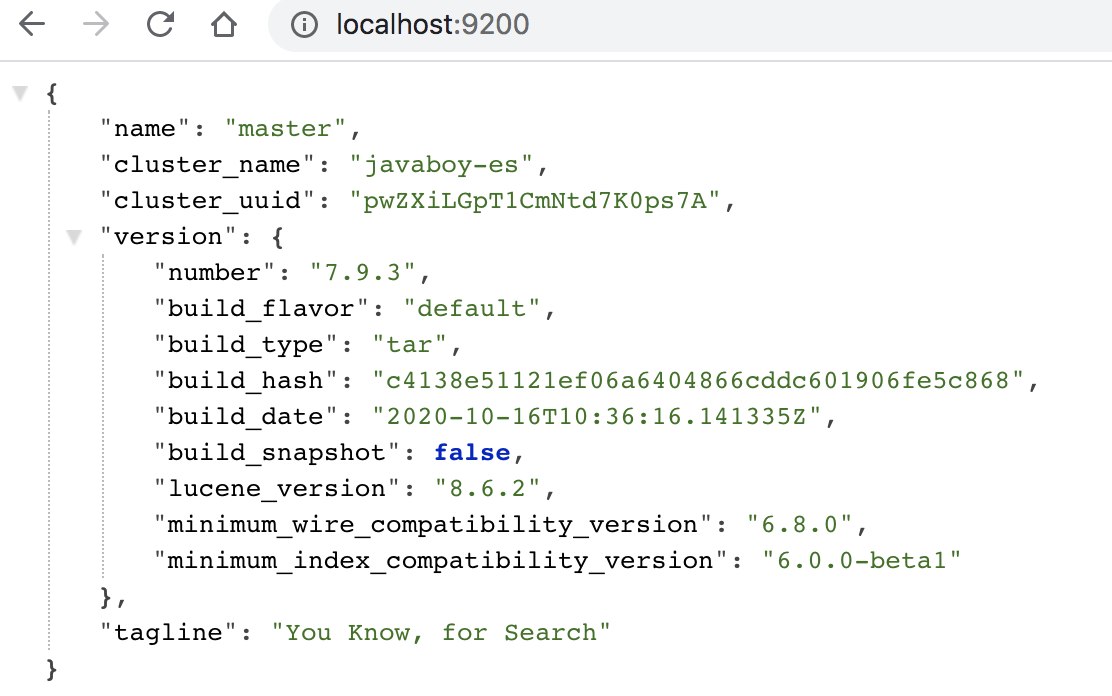Click the house-shaped home icon
This screenshot has height=696, width=1112.
[223, 27]
